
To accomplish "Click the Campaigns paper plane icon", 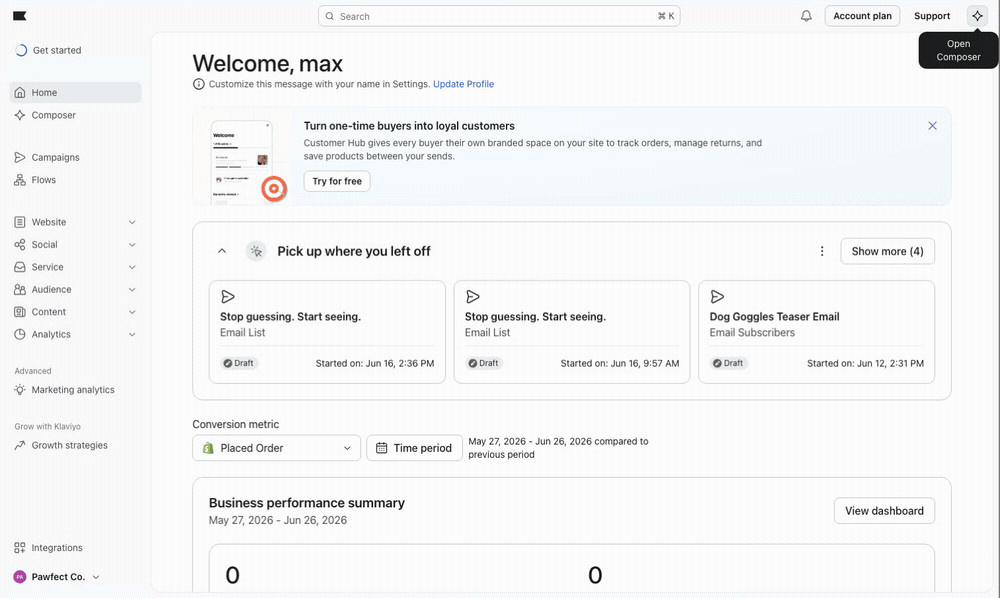I will [20, 157].
